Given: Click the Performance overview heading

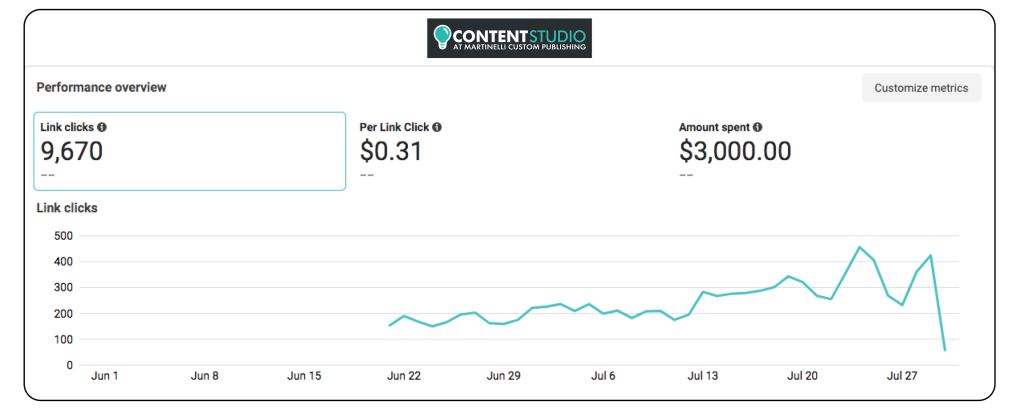Looking at the screenshot, I should [x=101, y=88].
